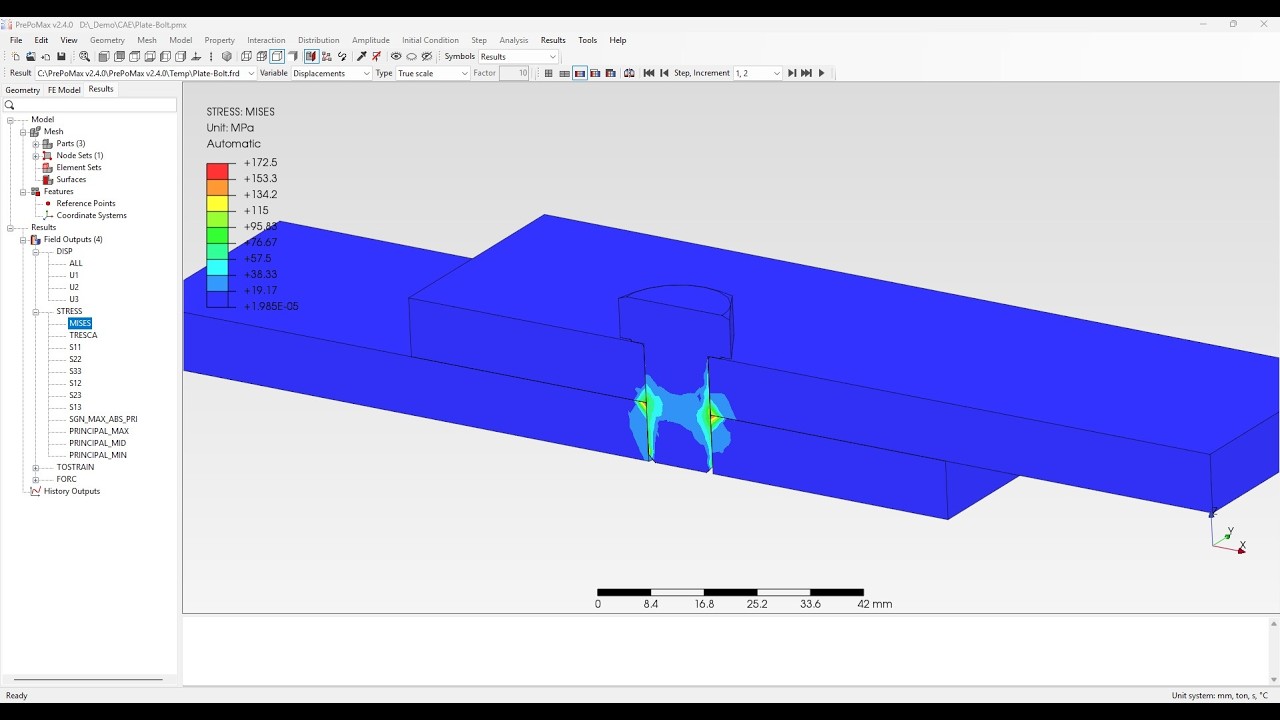This screenshot has height=720, width=1280.
Task: Play the results animation
Action: pos(822,73)
